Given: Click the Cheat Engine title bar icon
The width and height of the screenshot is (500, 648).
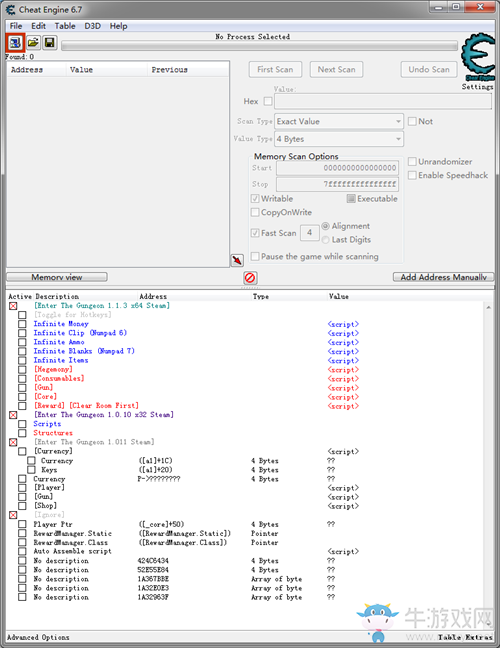Looking at the screenshot, I should point(10,9).
